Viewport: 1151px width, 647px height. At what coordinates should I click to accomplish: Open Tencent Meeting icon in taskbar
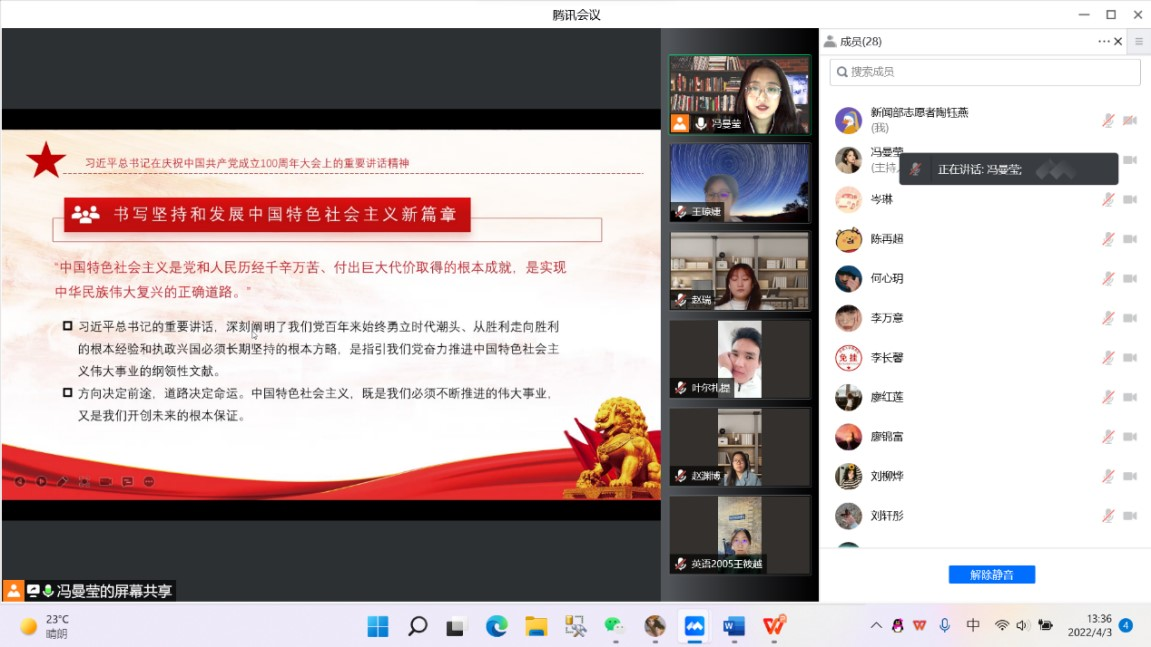694,626
